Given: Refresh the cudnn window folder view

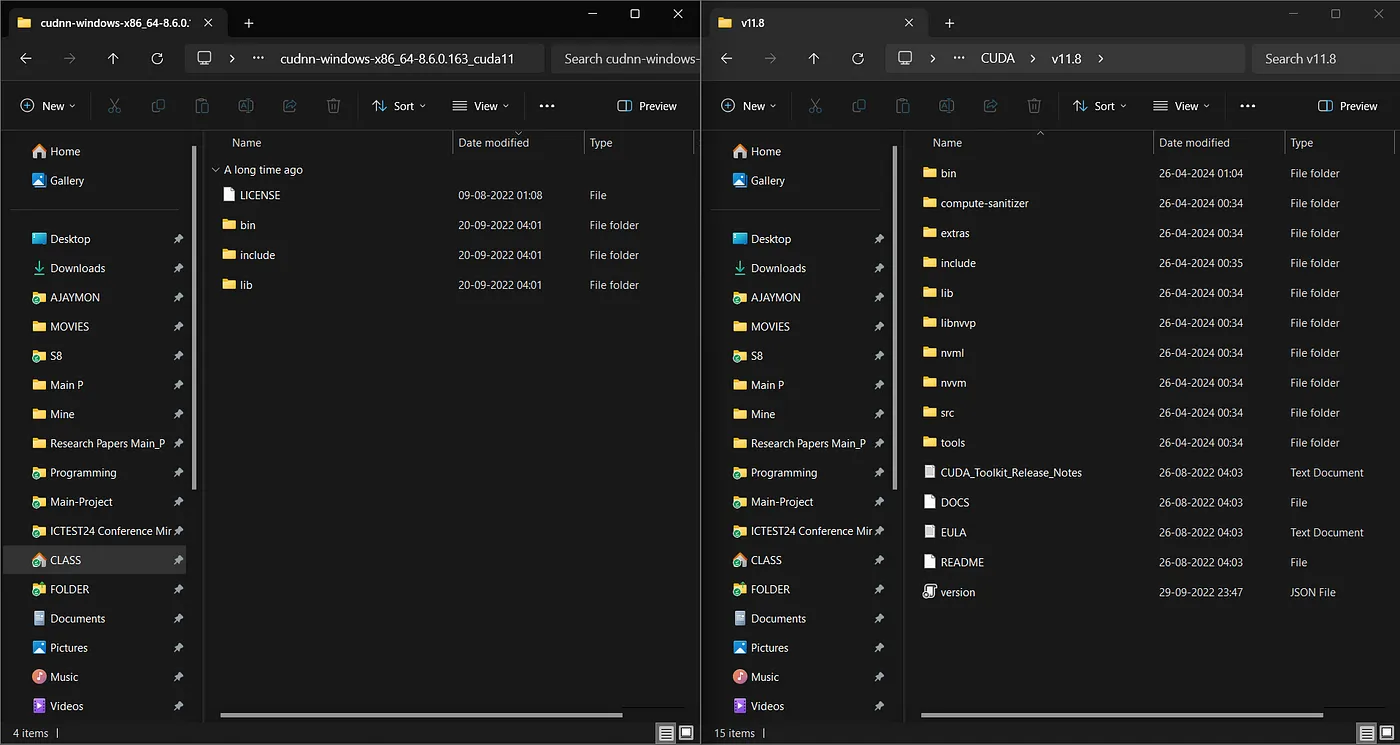Looking at the screenshot, I should click(x=157, y=59).
